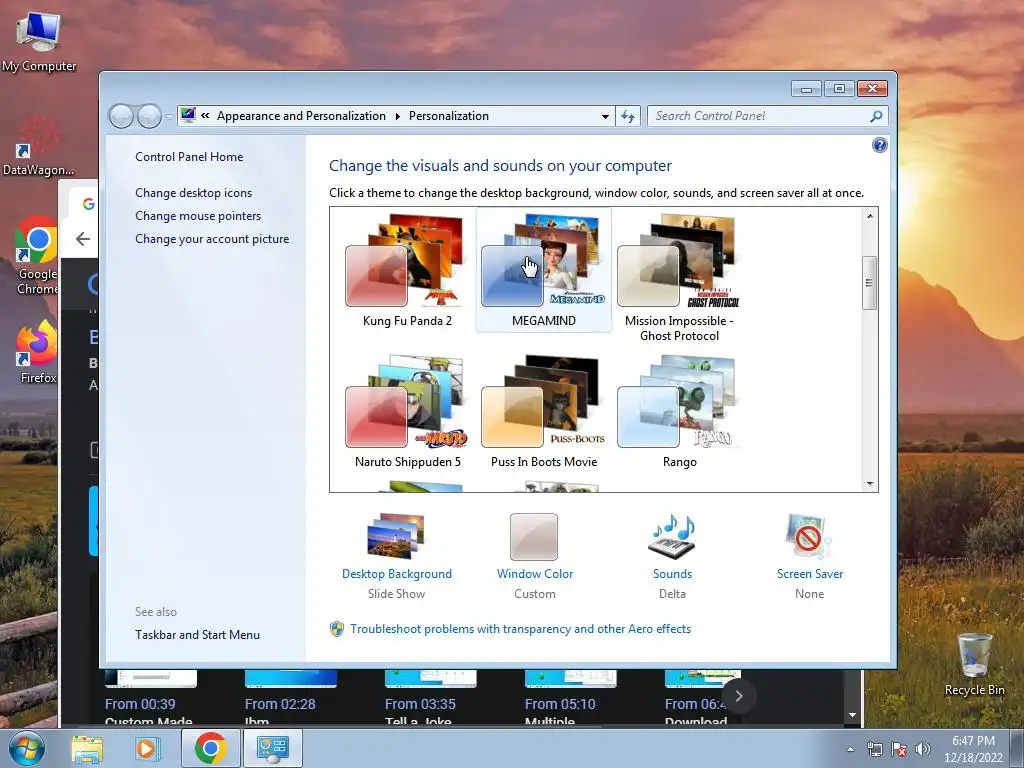Open the Recycle Bin
This screenshot has width=1024, height=768.
click(x=974, y=664)
